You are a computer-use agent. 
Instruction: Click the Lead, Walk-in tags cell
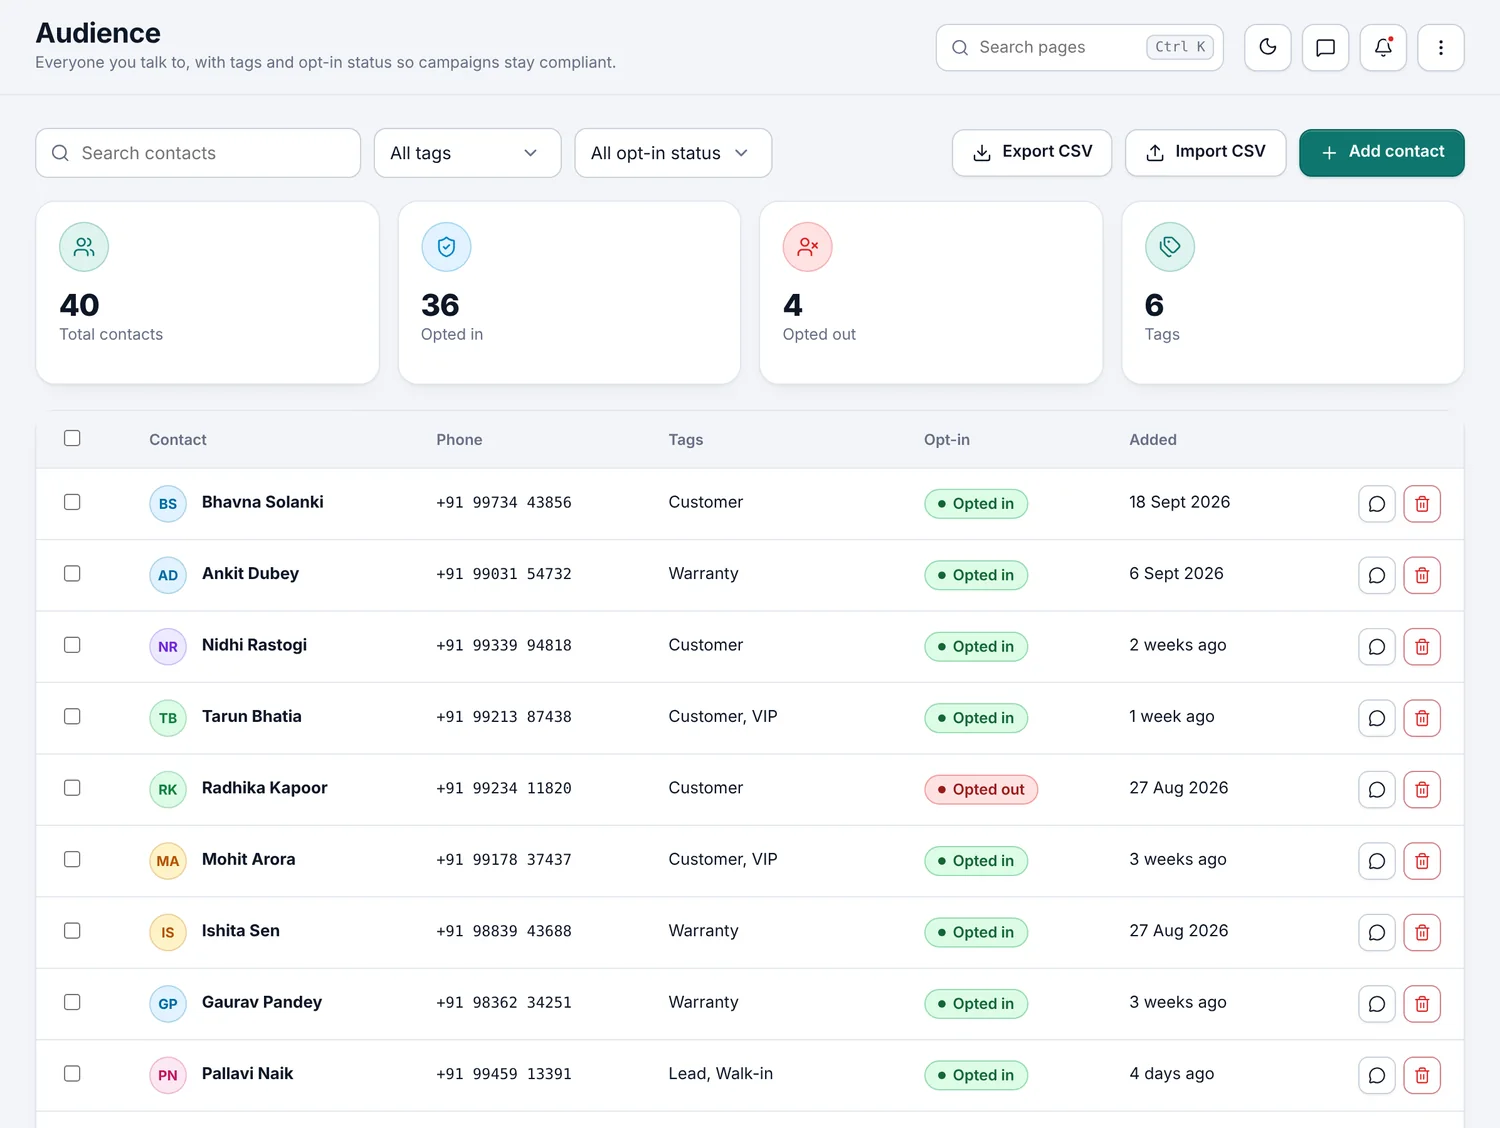[721, 1074]
